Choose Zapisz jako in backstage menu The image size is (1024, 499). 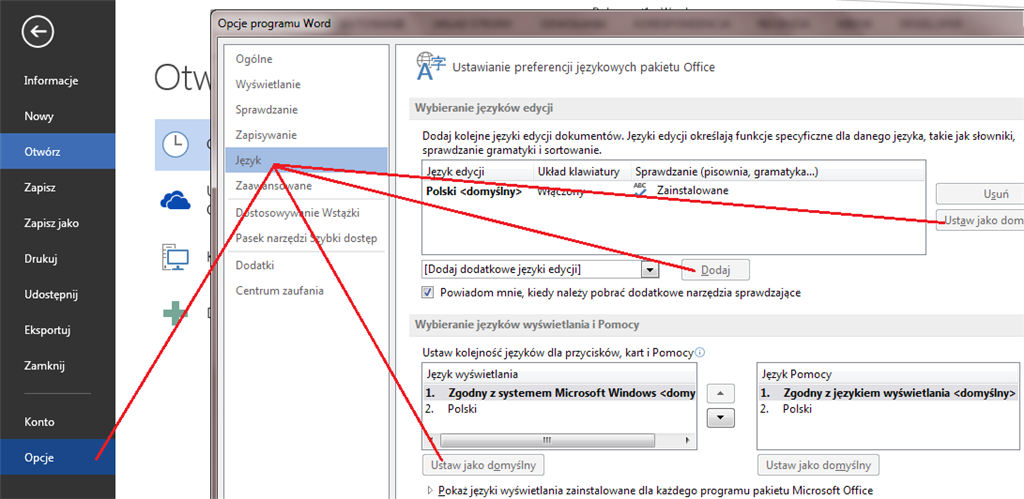[x=52, y=223]
